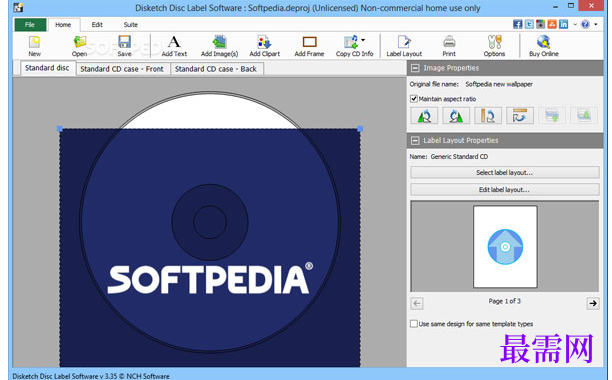Create a new project with New
This screenshot has width=612, height=380.
[34, 46]
